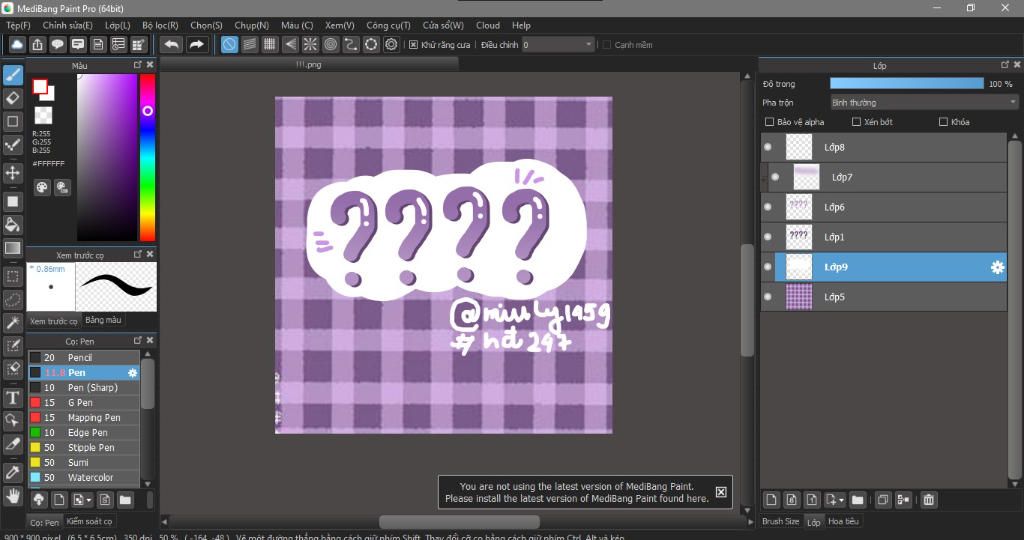
Task: Toggle visibility of Lớp5 layer
Action: click(768, 297)
